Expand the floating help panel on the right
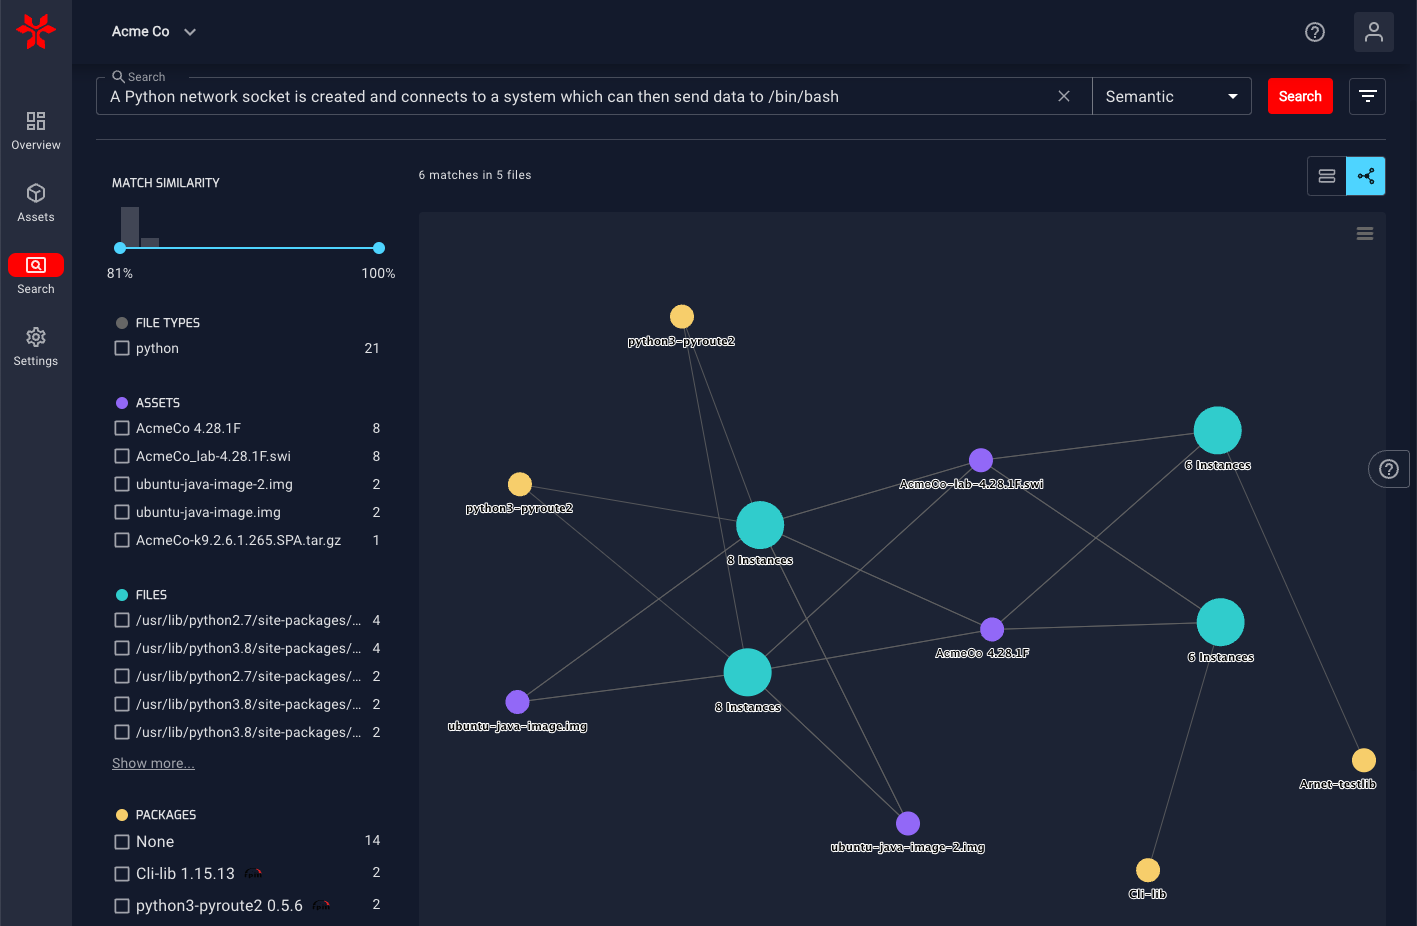The width and height of the screenshot is (1417, 926). coord(1388,468)
